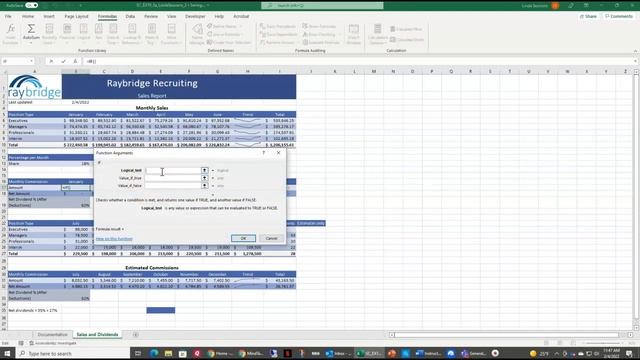Click Trace Dependents
The image size is (640, 360).
pos(278,34)
